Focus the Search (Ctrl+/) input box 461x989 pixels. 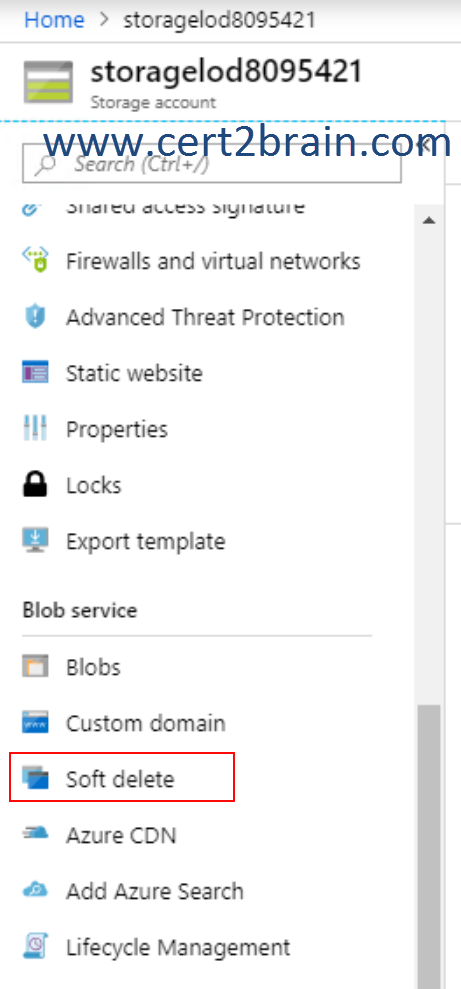212,164
